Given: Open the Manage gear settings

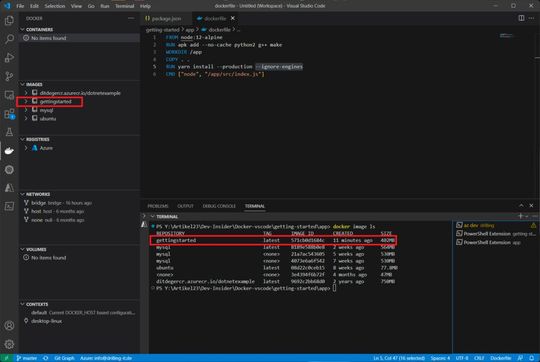Looking at the screenshot, I should point(9,344).
